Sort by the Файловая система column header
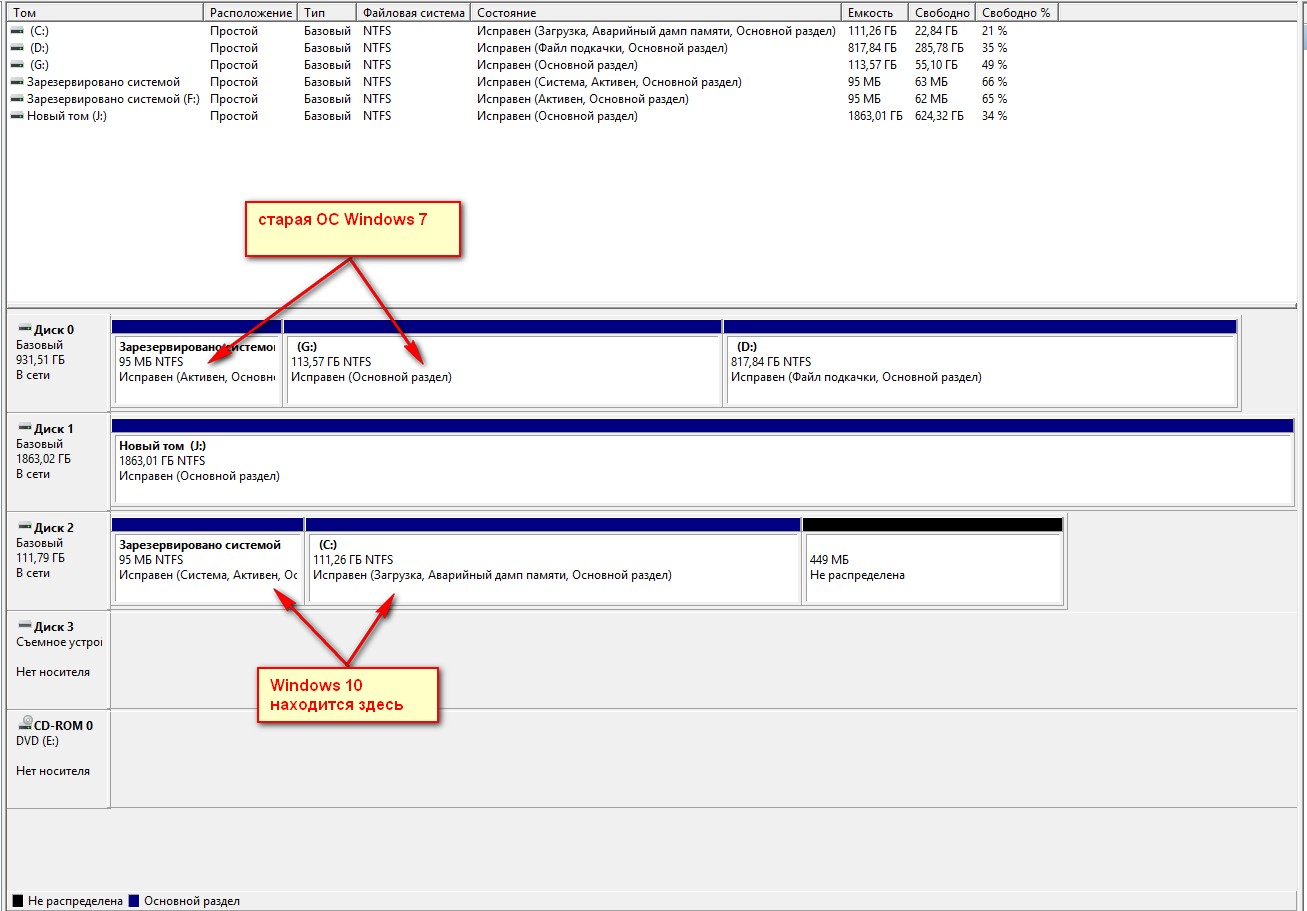The image size is (1307, 911). (414, 12)
